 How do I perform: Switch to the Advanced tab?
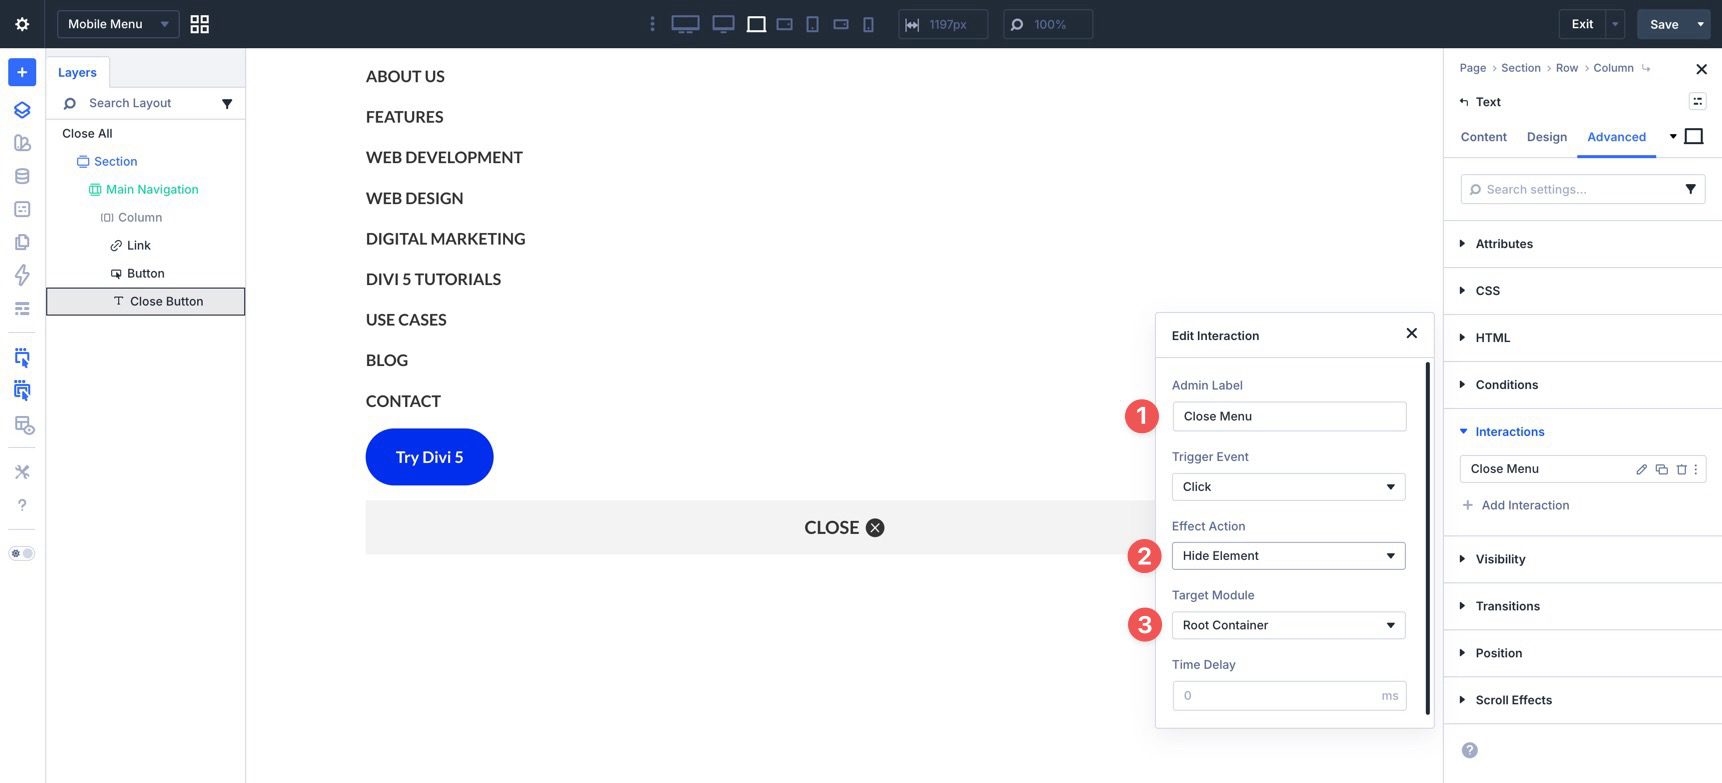click(x=1616, y=137)
